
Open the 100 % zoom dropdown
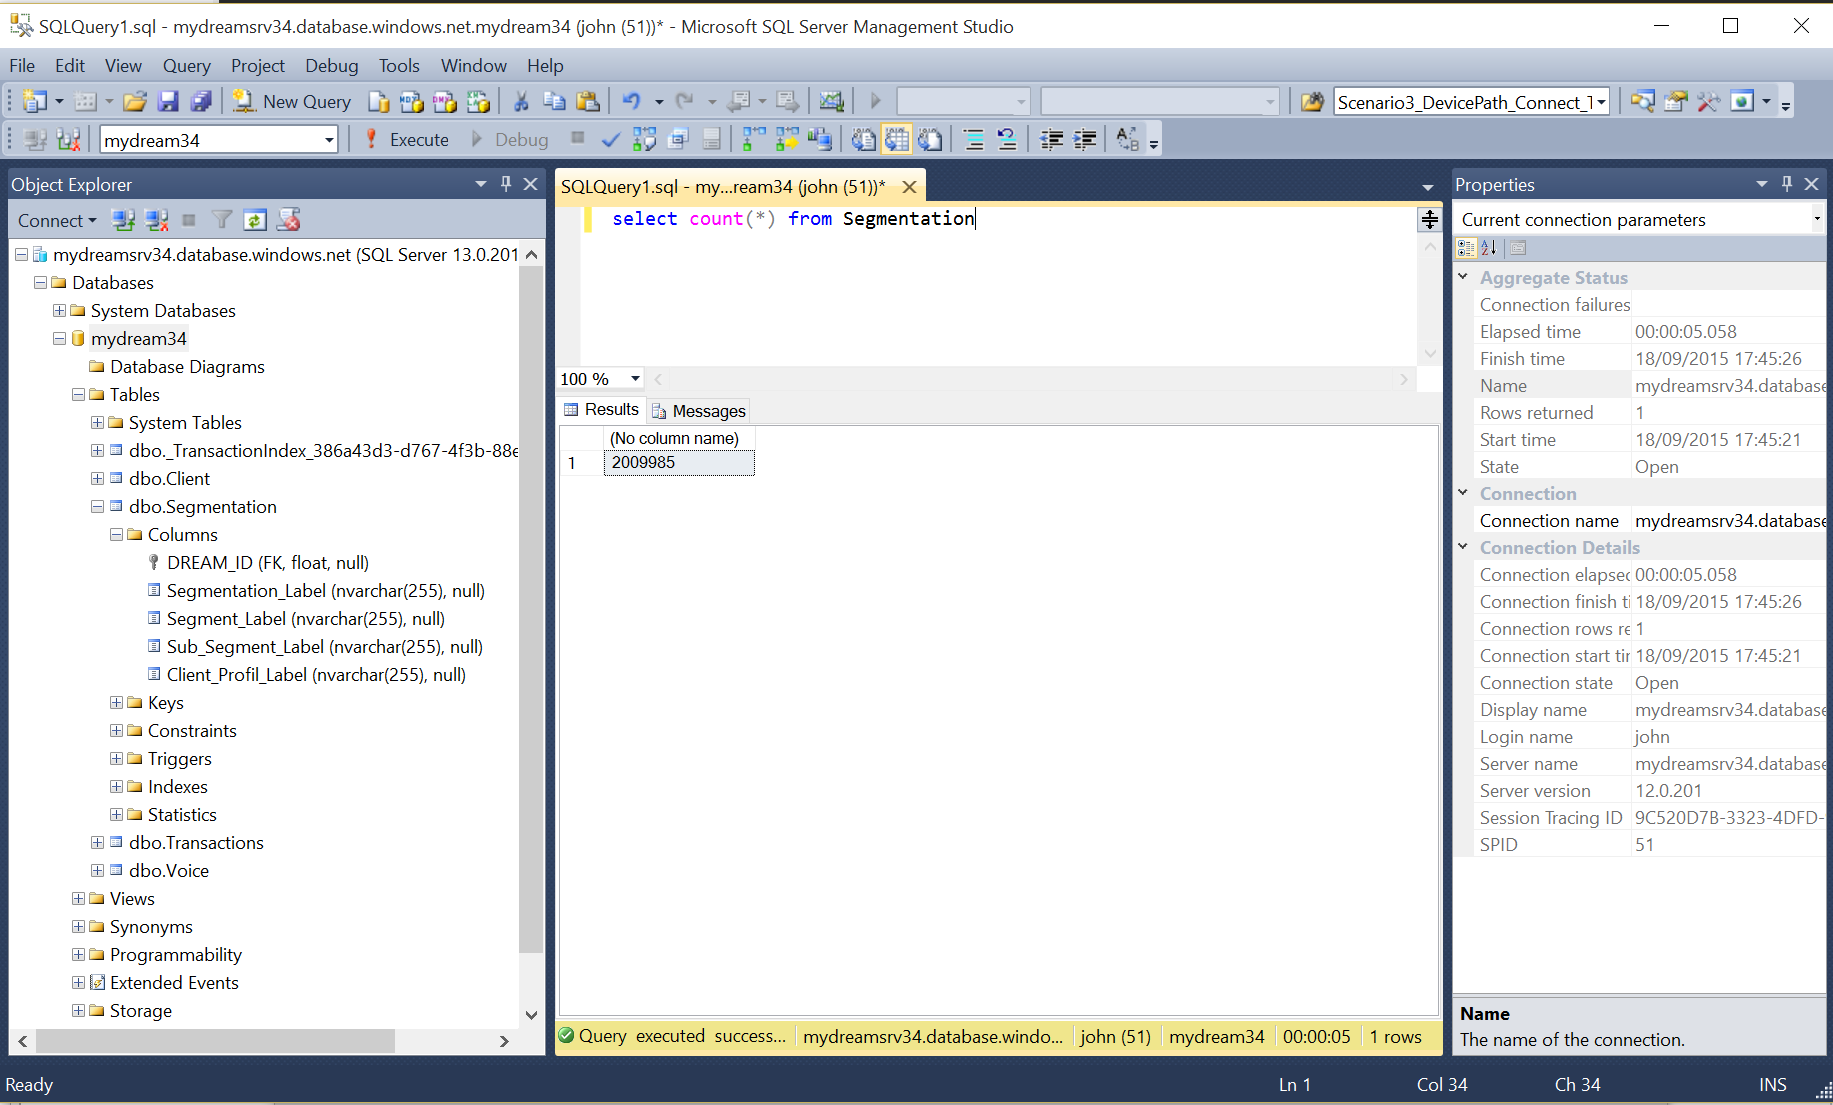pyautogui.click(x=635, y=379)
